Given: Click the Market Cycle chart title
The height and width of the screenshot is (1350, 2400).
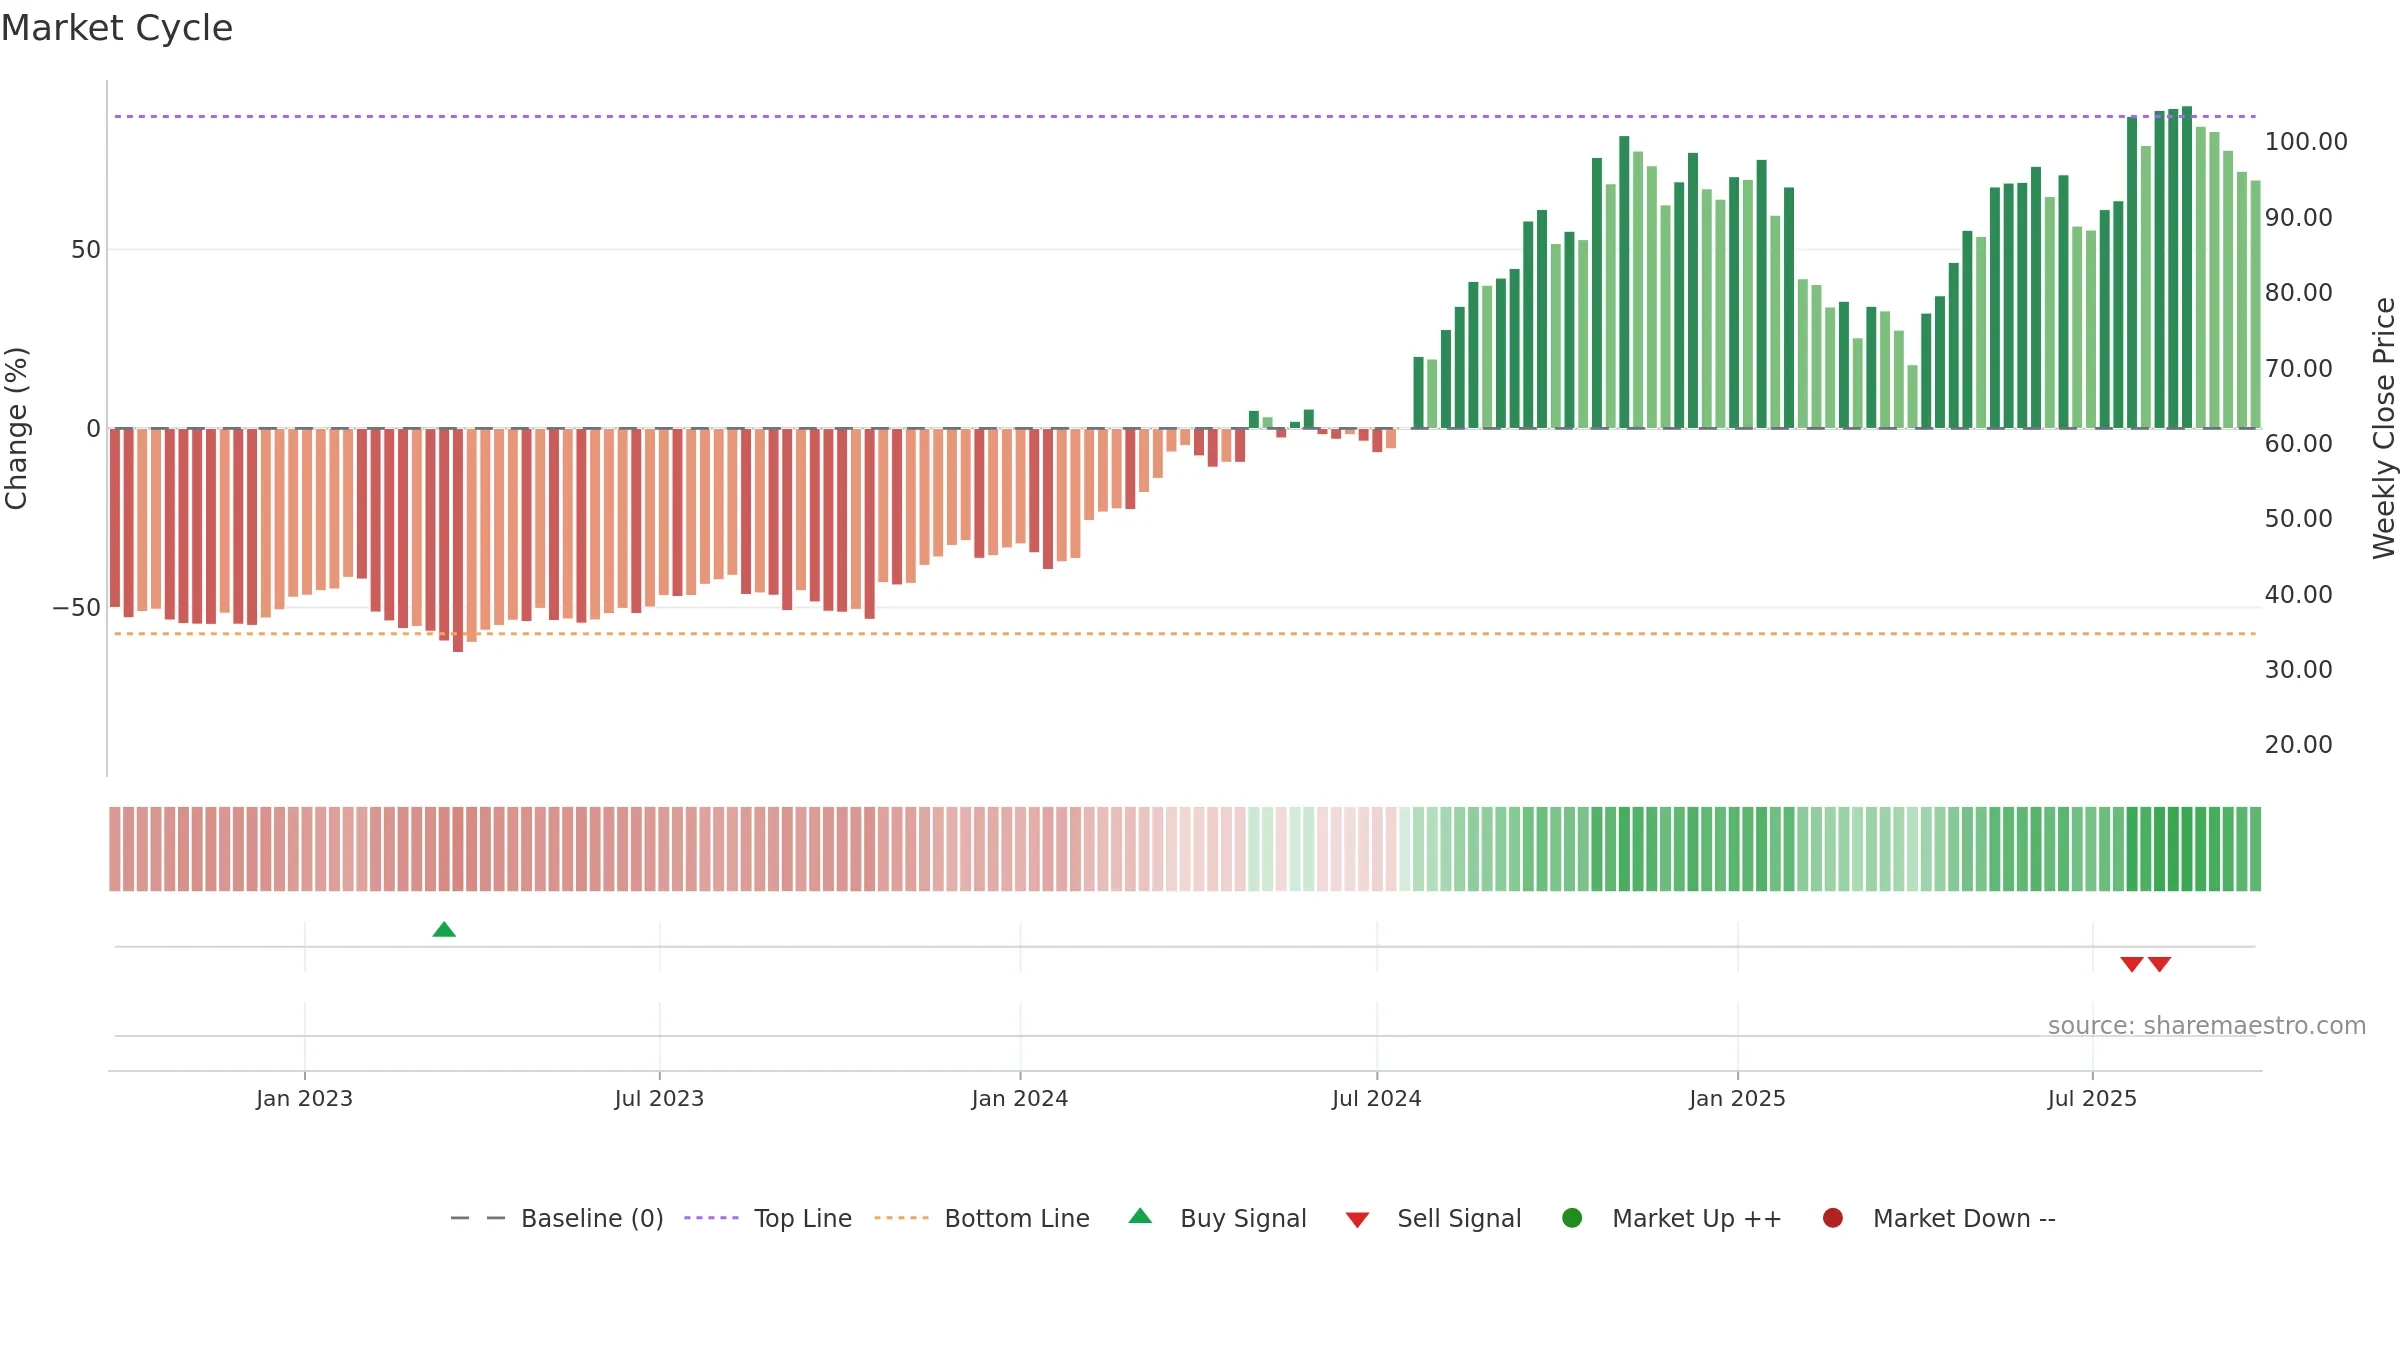Looking at the screenshot, I should (117, 28).
